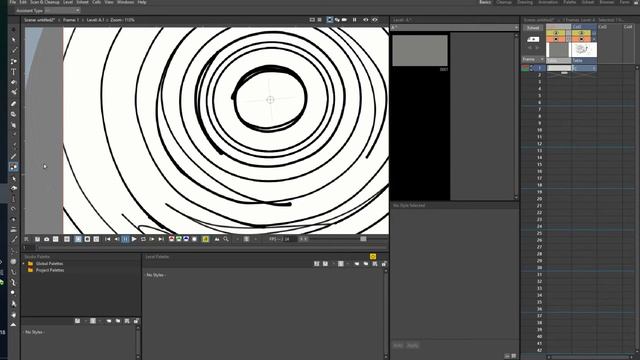Click the camera snapshot icon below the viewer

click(x=47, y=239)
